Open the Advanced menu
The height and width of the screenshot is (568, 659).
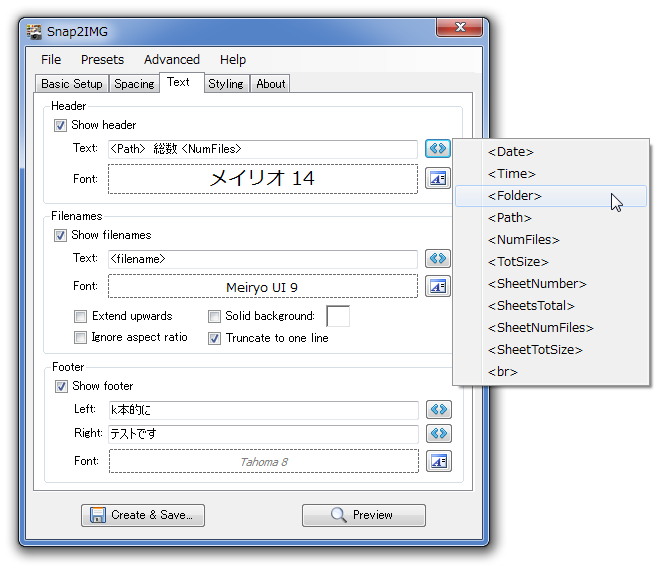[x=172, y=60]
